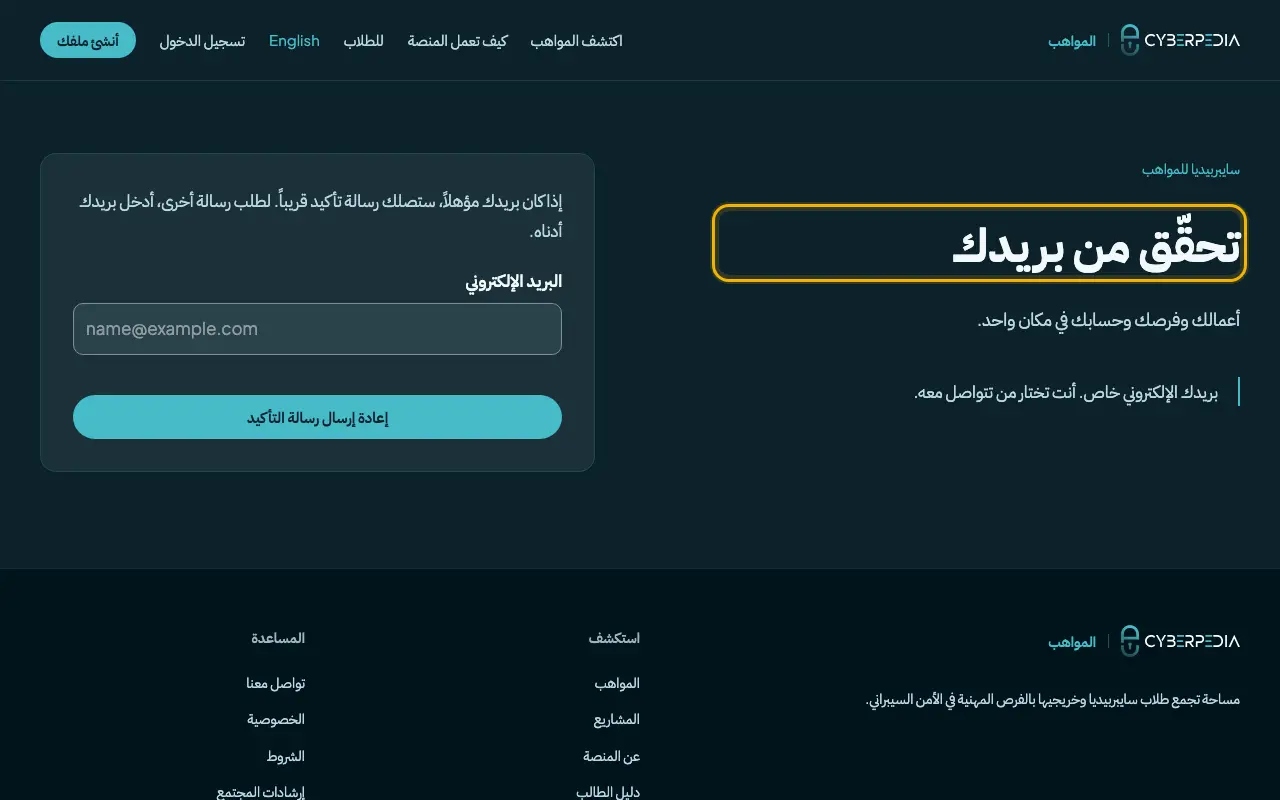Click بريدك الإلكتروني خاص privacy note
Viewport: 1280px width, 800px height.
pos(1066,393)
